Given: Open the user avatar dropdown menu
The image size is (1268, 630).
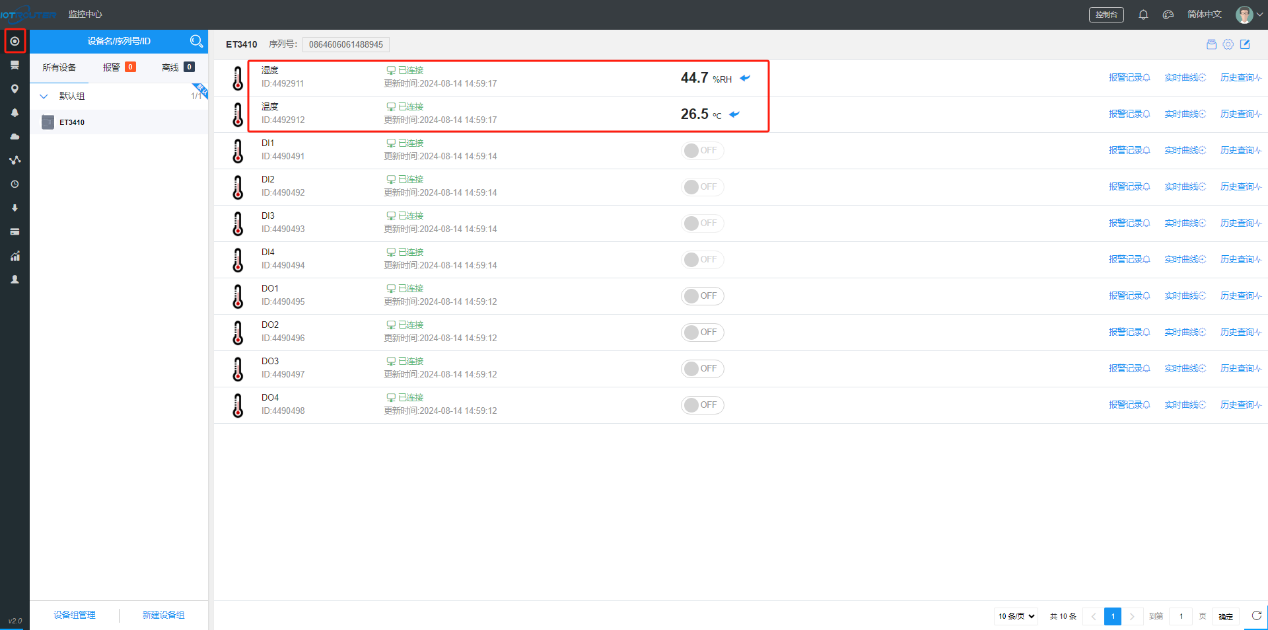Looking at the screenshot, I should (x=1248, y=15).
